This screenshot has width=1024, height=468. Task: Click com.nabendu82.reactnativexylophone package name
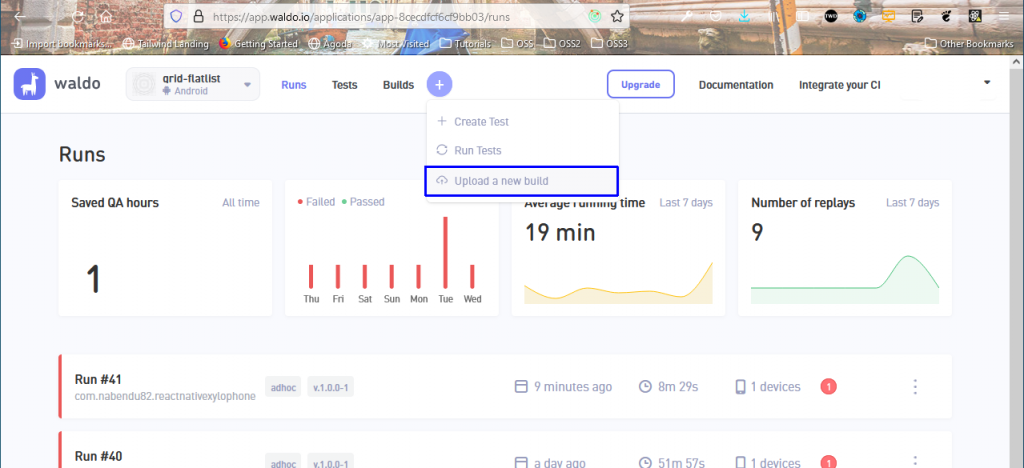[x=165, y=396]
